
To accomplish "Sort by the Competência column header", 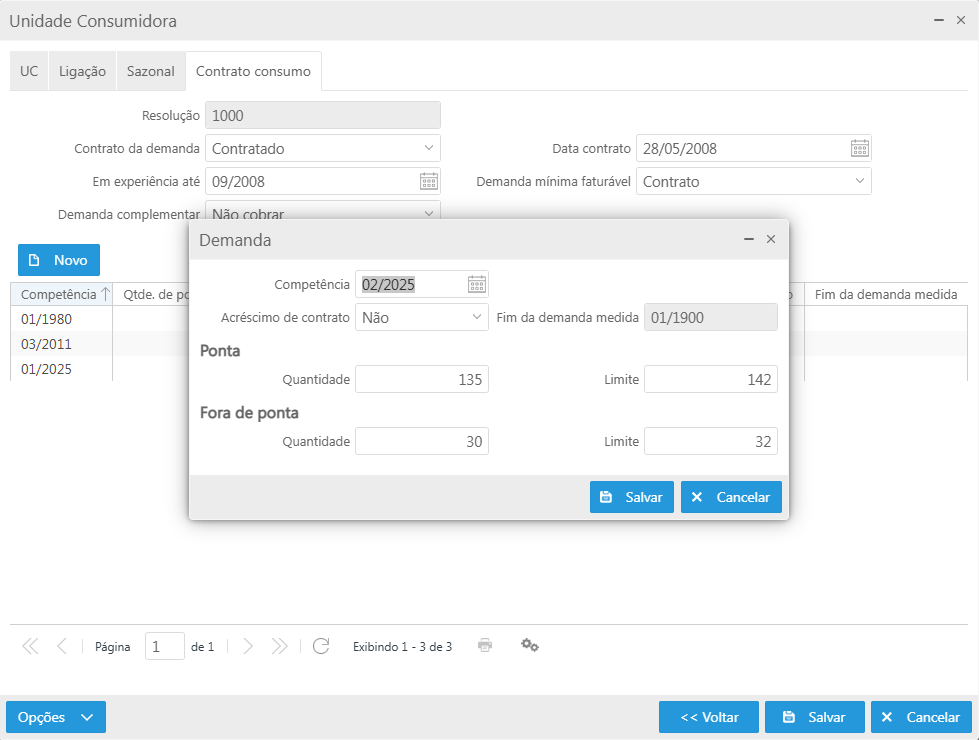I will (60, 295).
